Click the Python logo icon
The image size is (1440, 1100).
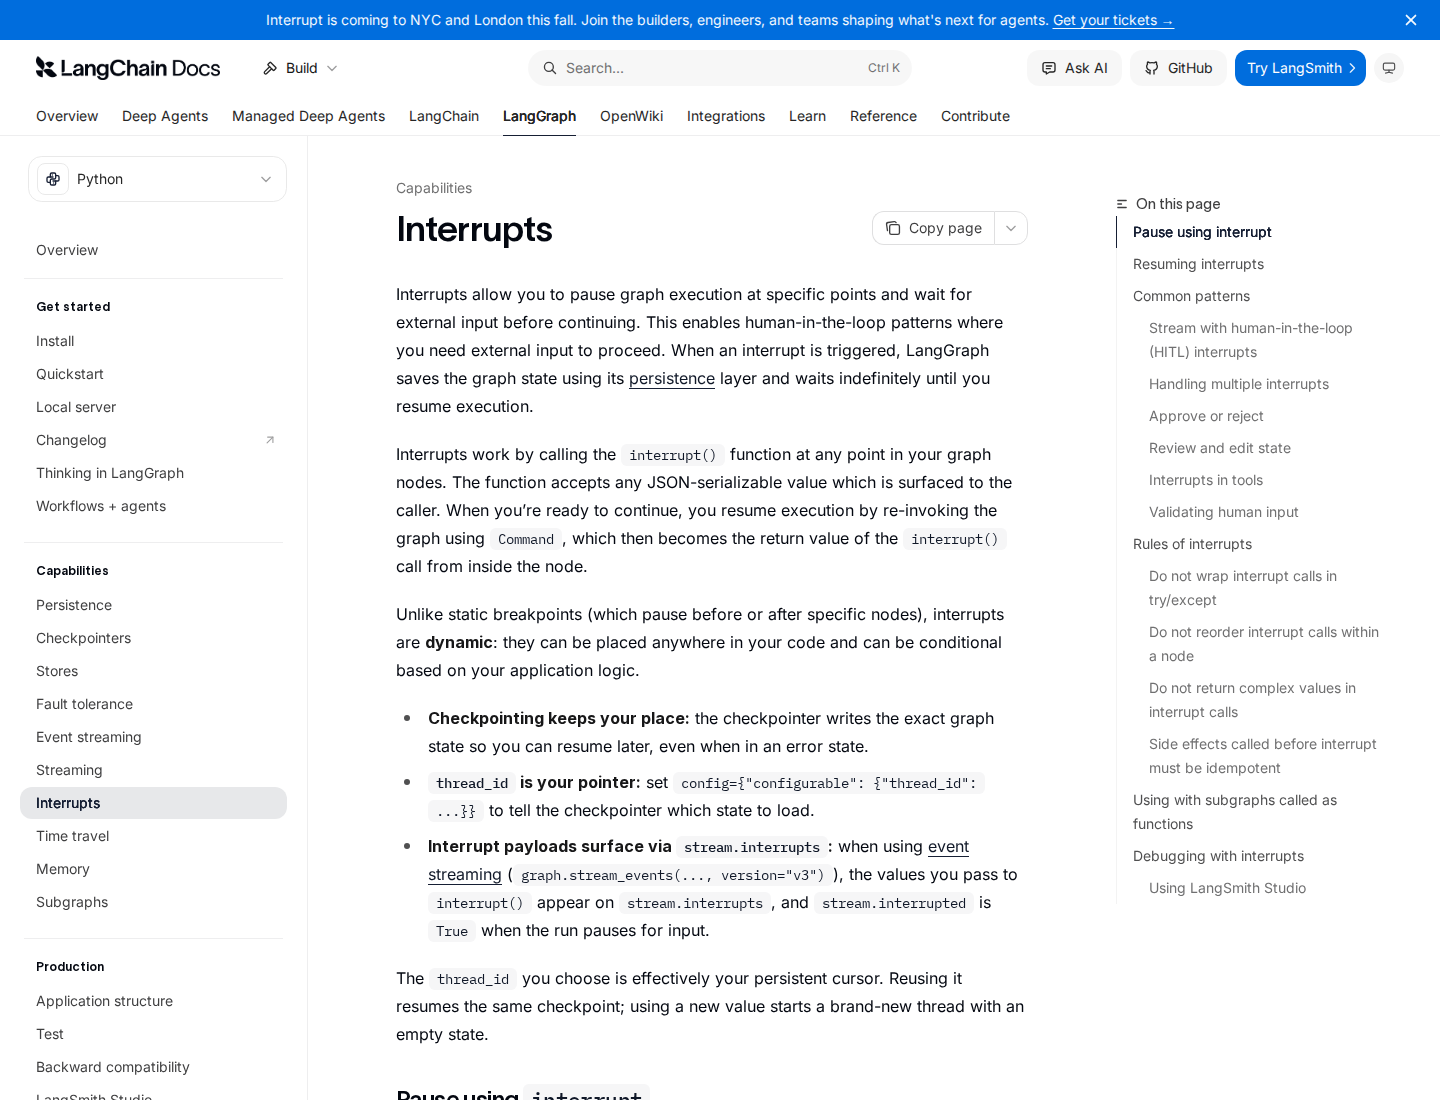pyautogui.click(x=53, y=179)
